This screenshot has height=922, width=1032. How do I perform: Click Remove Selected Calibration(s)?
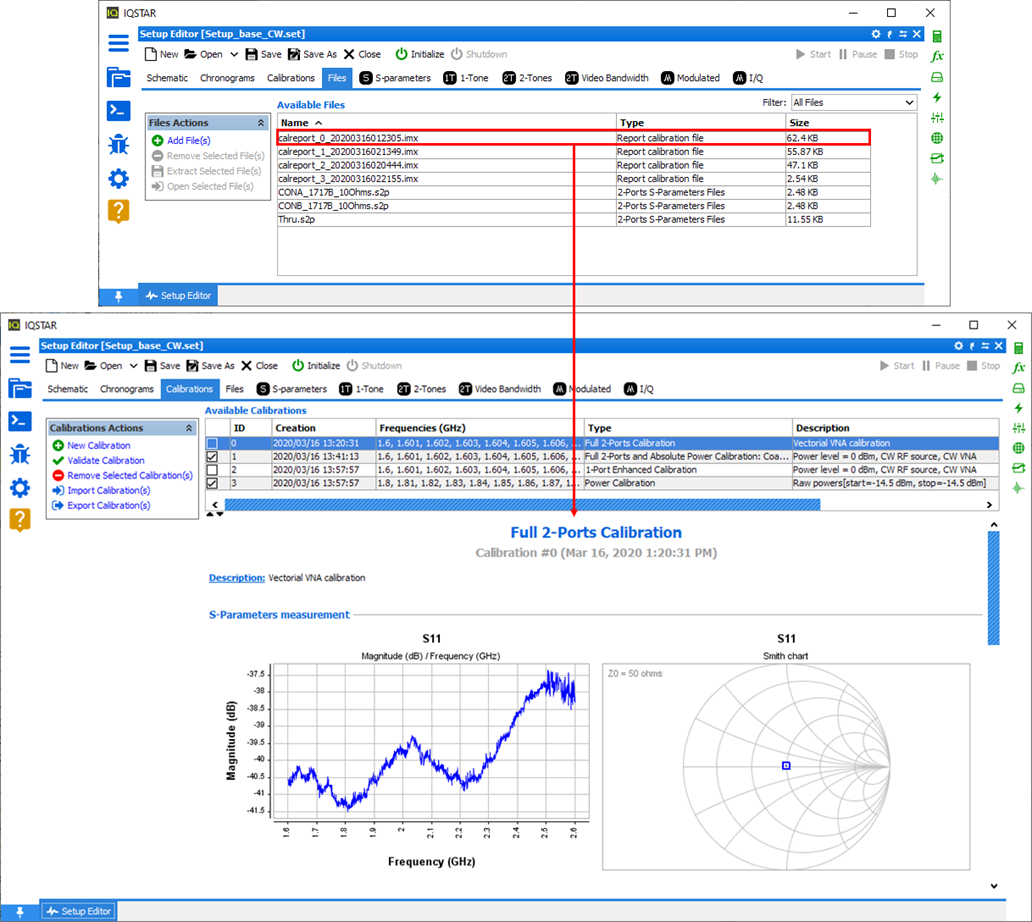point(123,476)
